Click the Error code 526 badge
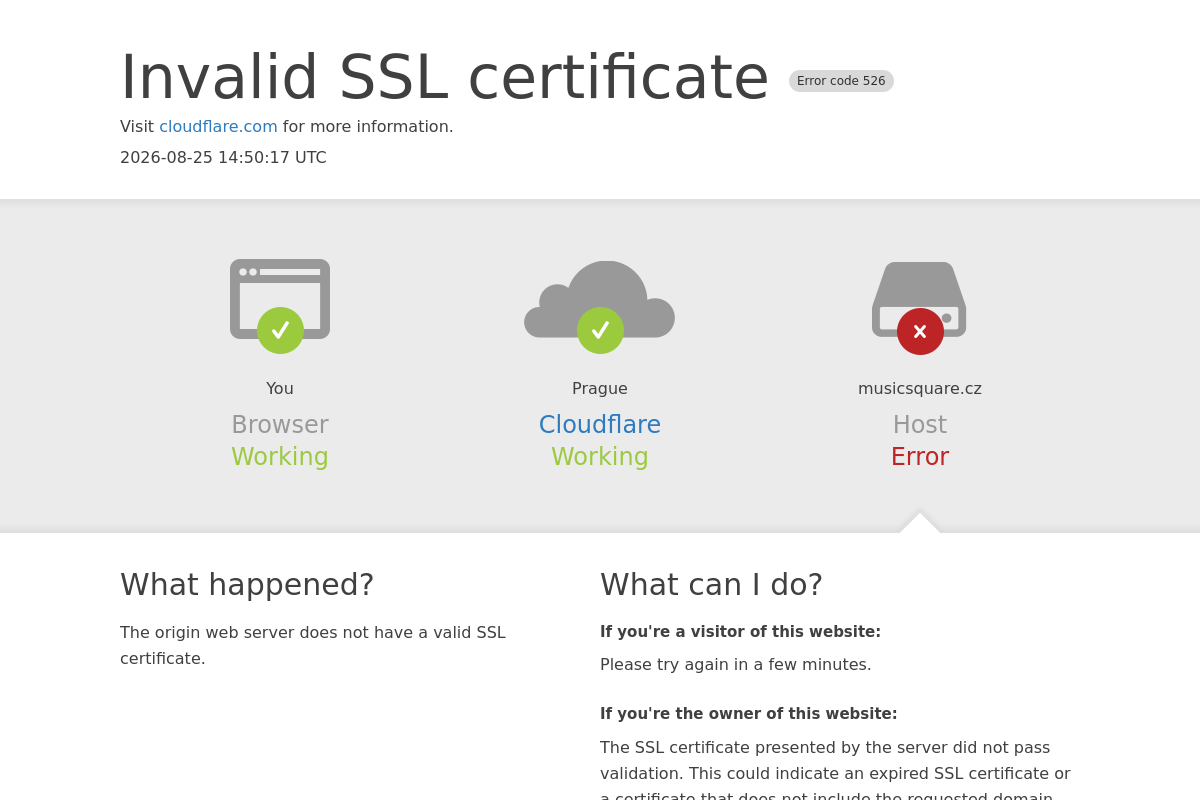 [841, 81]
